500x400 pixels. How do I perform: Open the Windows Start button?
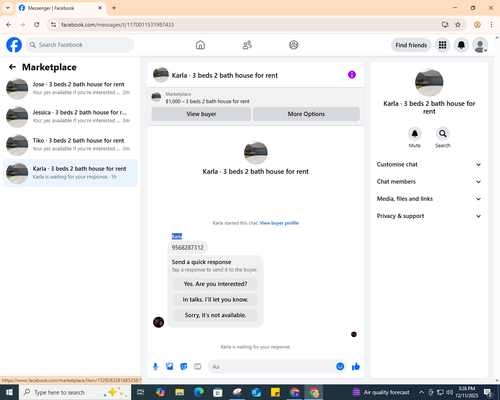coord(9,392)
